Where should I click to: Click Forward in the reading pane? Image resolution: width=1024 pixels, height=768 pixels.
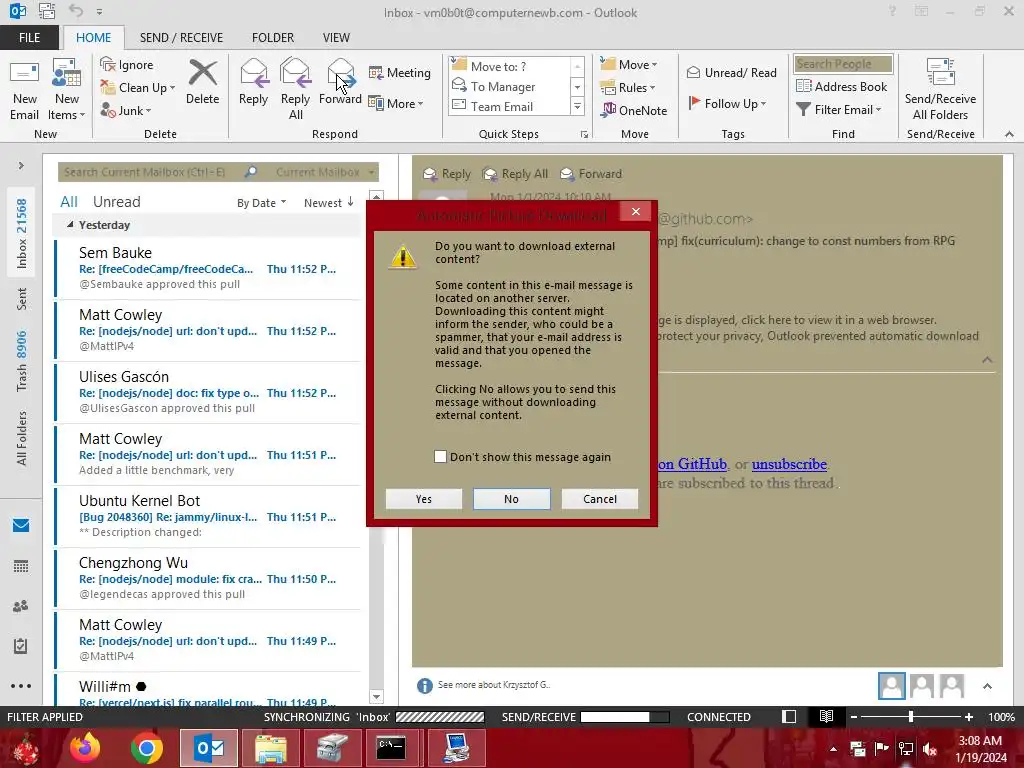(x=591, y=174)
